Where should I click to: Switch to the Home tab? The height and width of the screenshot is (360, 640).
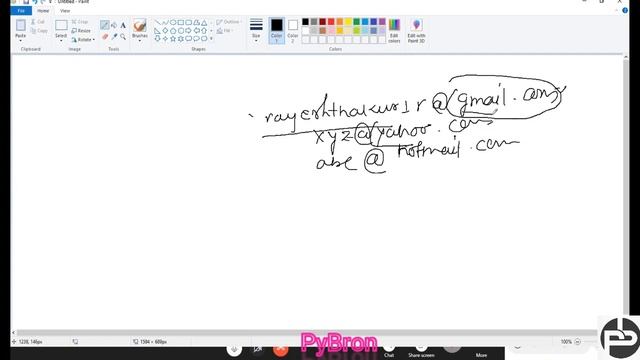[43, 11]
